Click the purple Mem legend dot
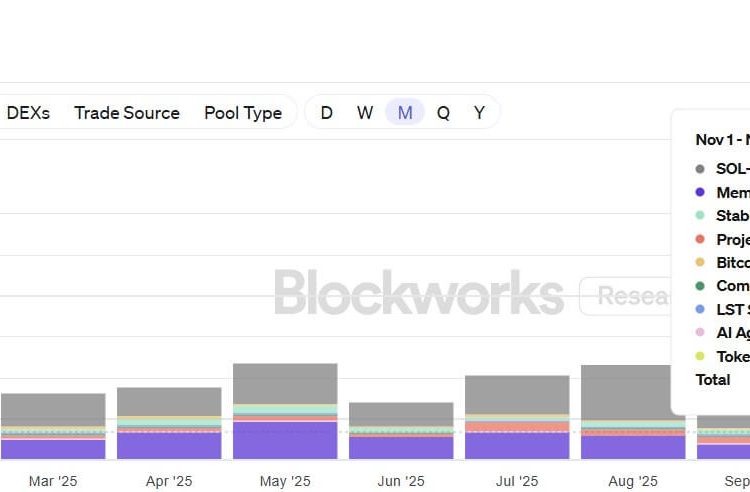750x492 pixels. tap(699, 192)
